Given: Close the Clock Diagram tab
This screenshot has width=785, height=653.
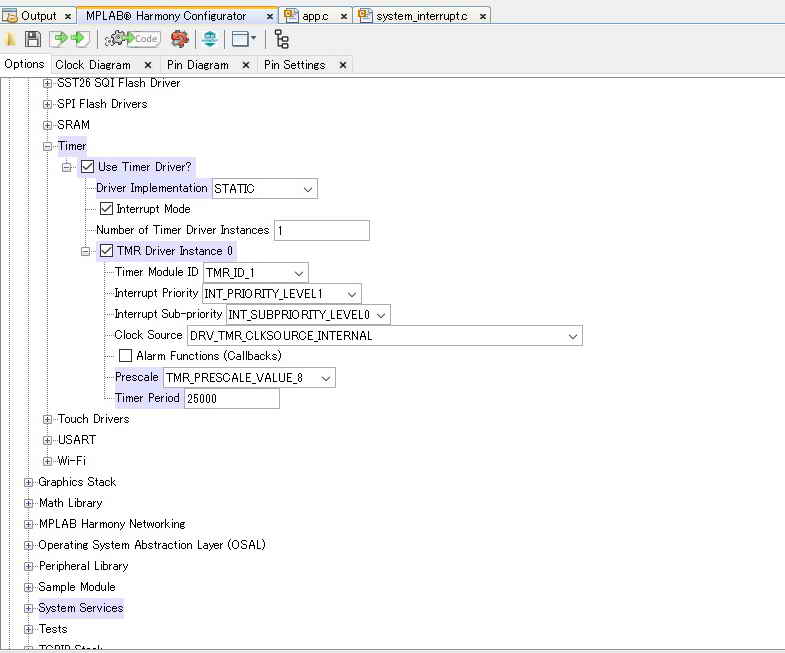Looking at the screenshot, I should pyautogui.click(x=148, y=65).
